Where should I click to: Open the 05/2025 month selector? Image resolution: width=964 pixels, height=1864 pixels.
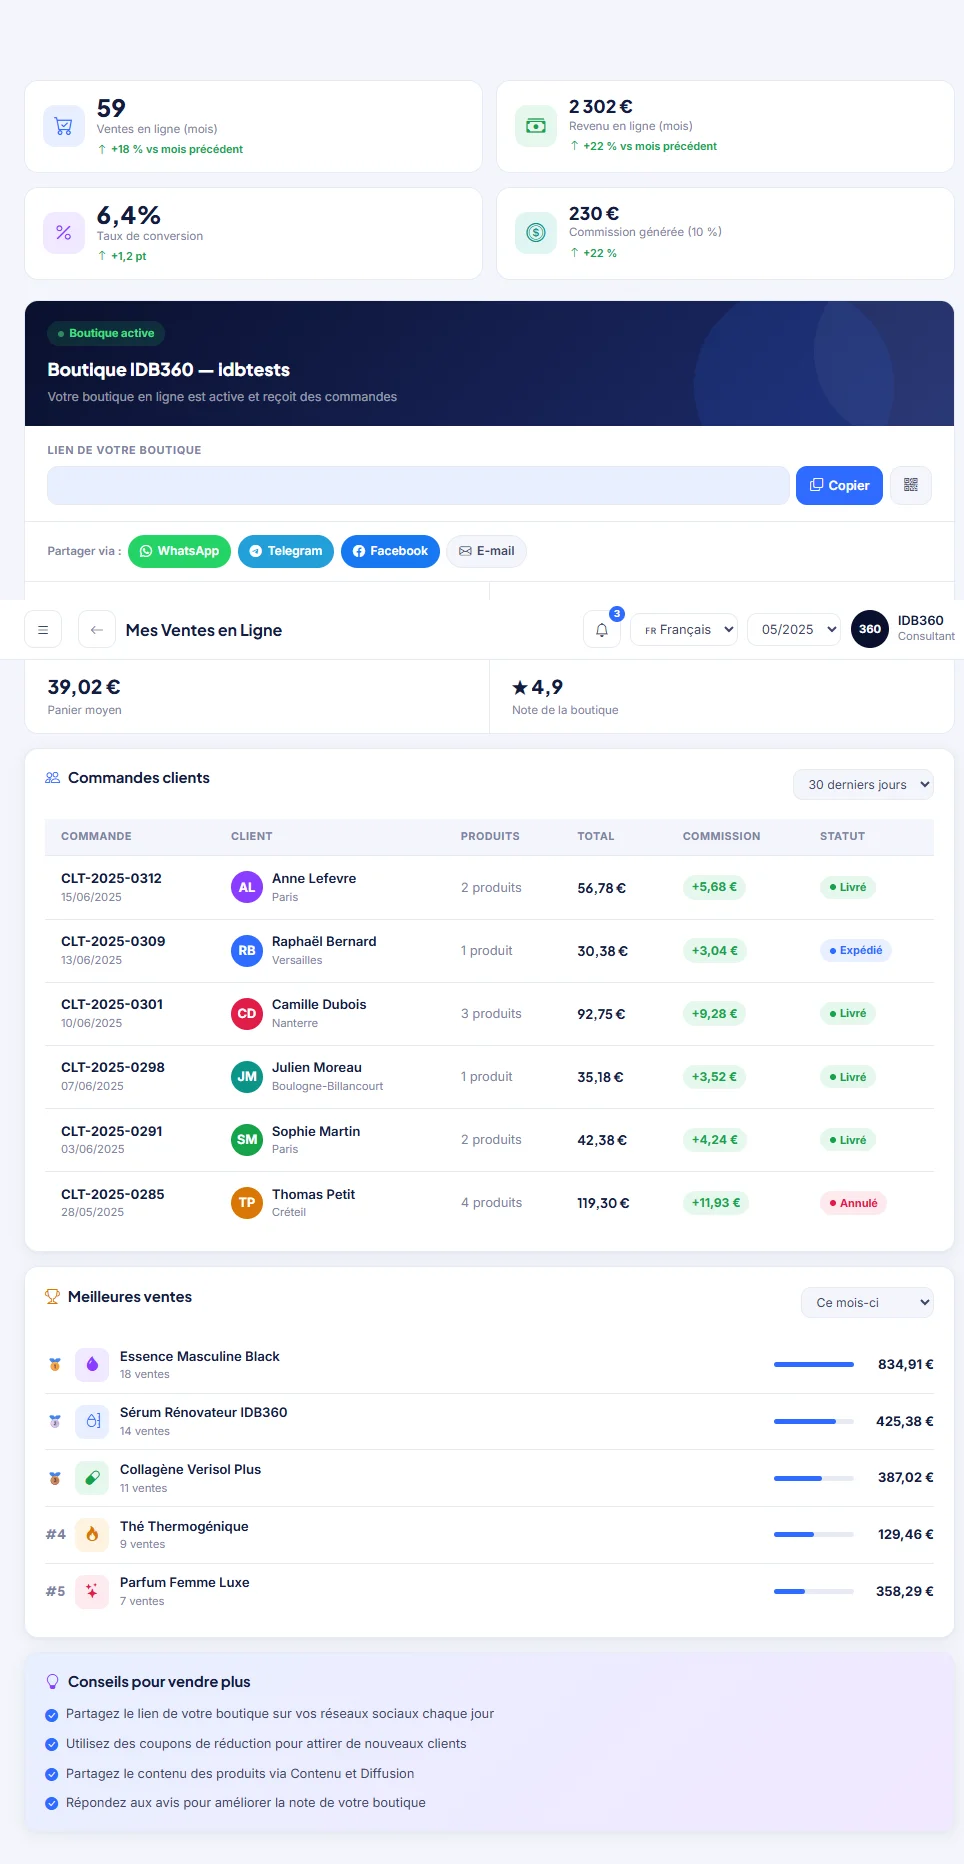coord(794,630)
